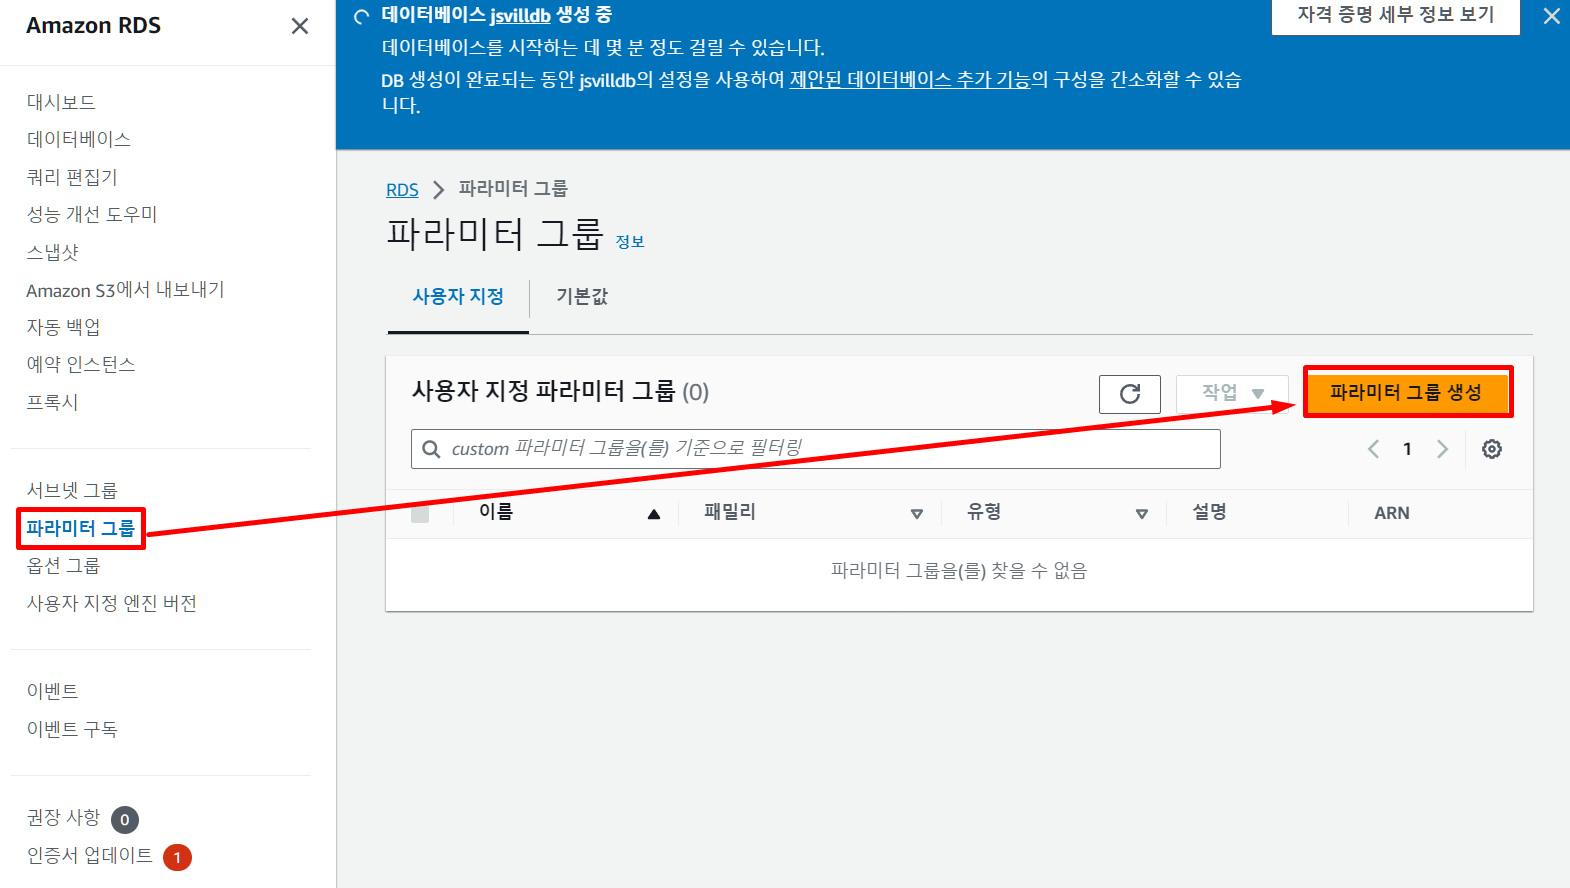Open 제안된 데이터베이스 추가 기능 link
The height and width of the screenshot is (888, 1570).
click(910, 79)
